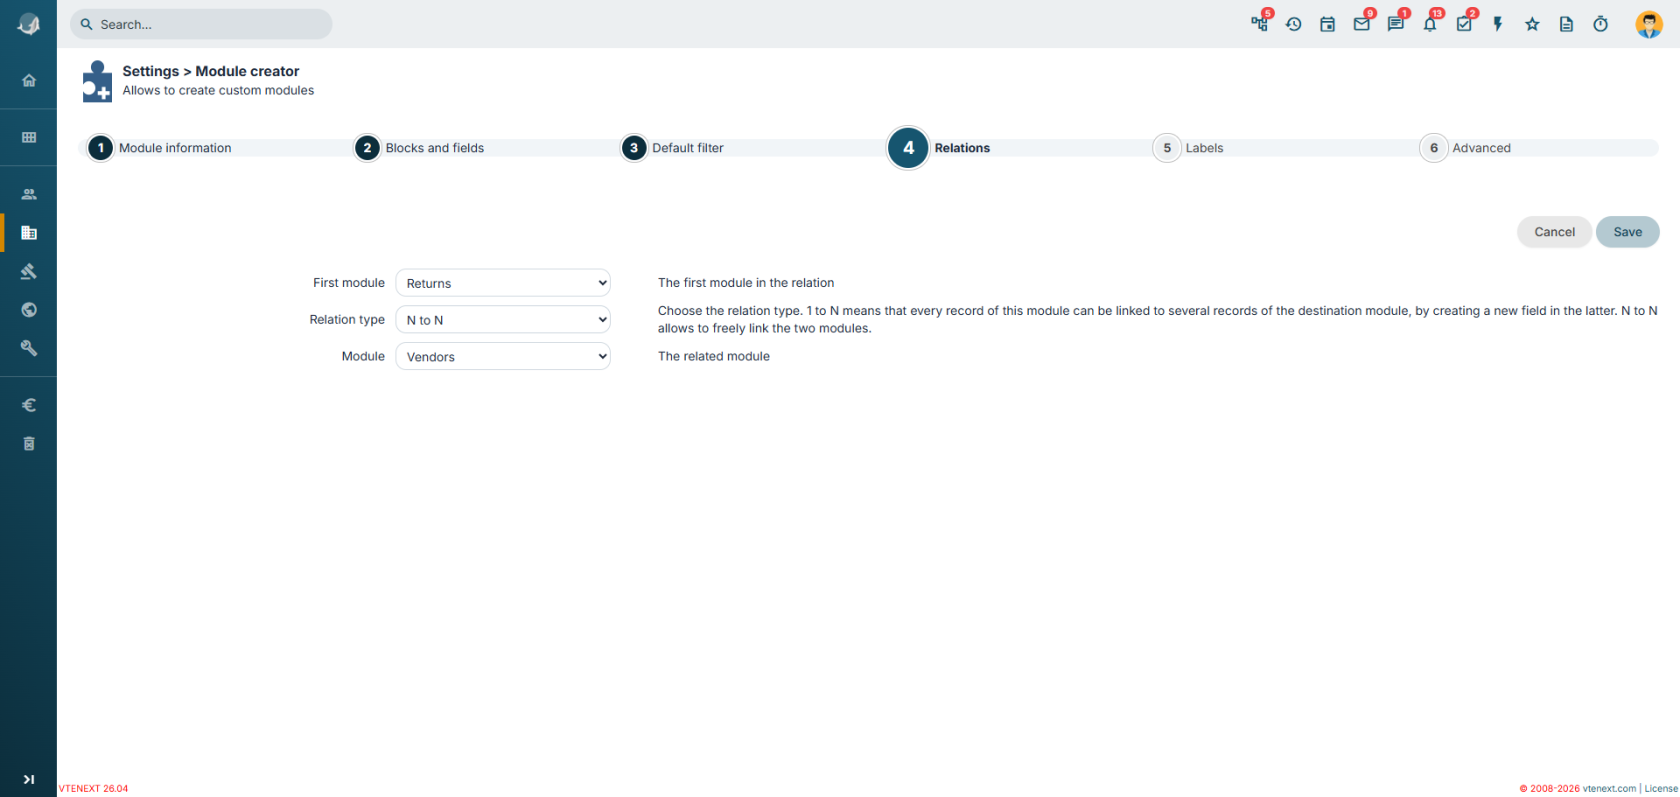This screenshot has width=1680, height=797.
Task: Open the gavel icon in sidebar
Action: tap(29, 271)
